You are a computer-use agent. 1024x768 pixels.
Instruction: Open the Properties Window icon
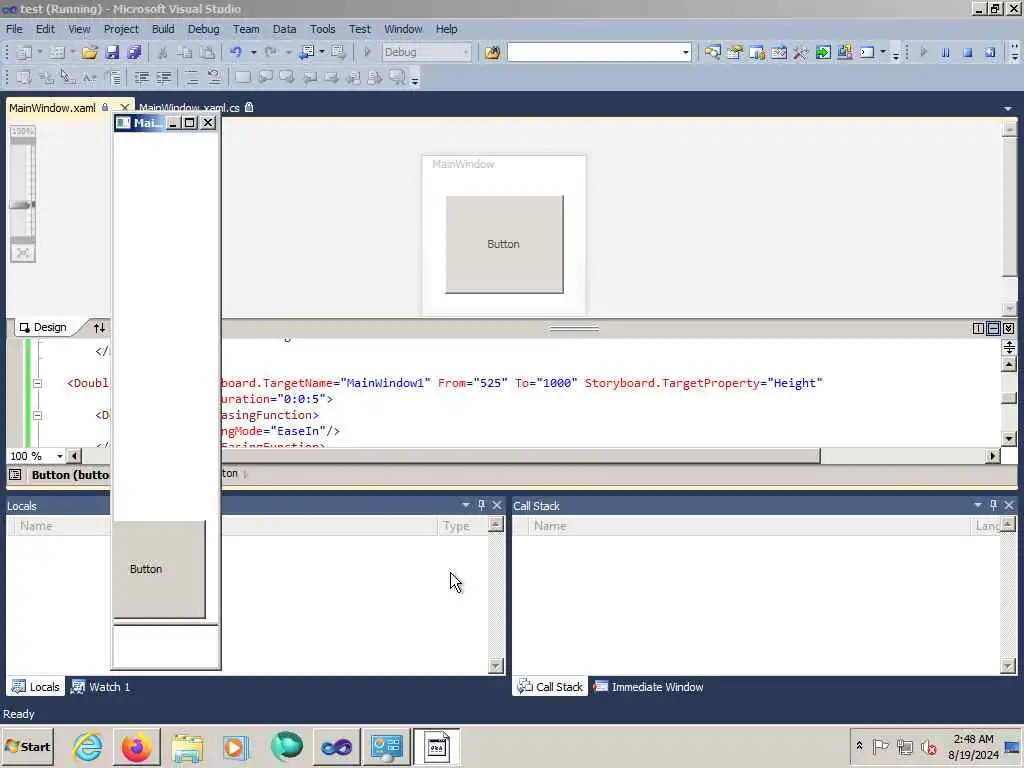(735, 52)
